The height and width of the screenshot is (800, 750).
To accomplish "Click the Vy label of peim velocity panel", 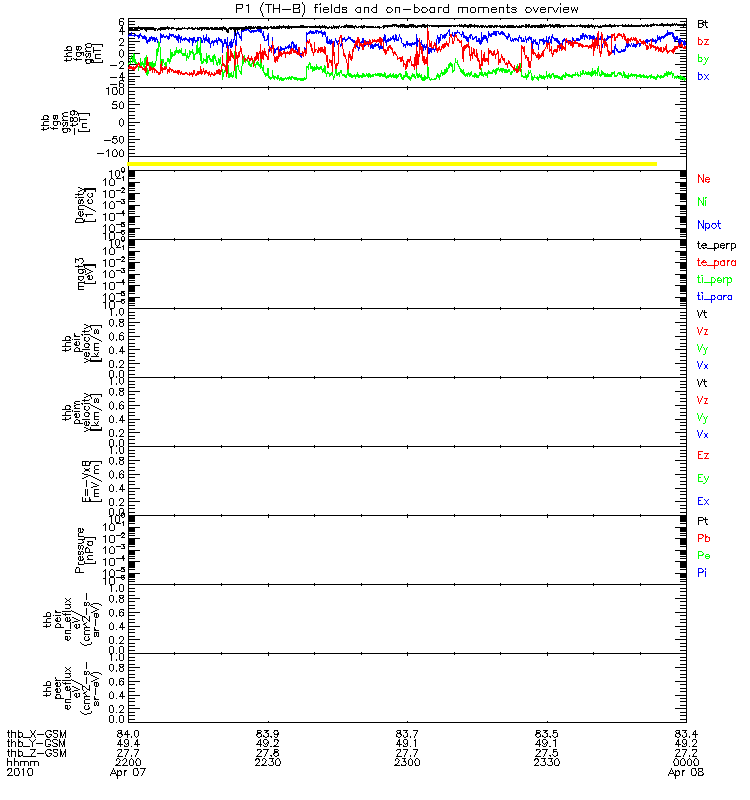I will [x=703, y=418].
